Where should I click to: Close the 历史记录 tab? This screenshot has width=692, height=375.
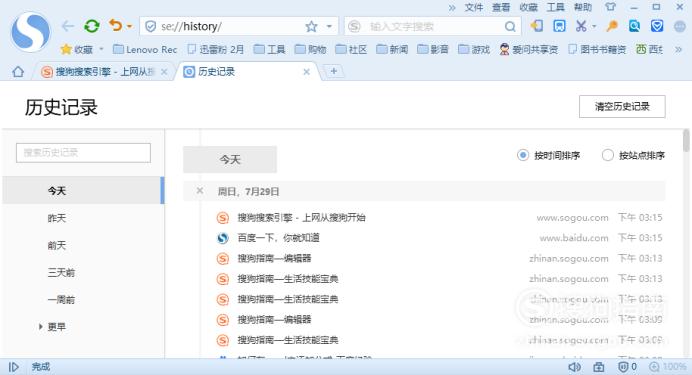(306, 72)
